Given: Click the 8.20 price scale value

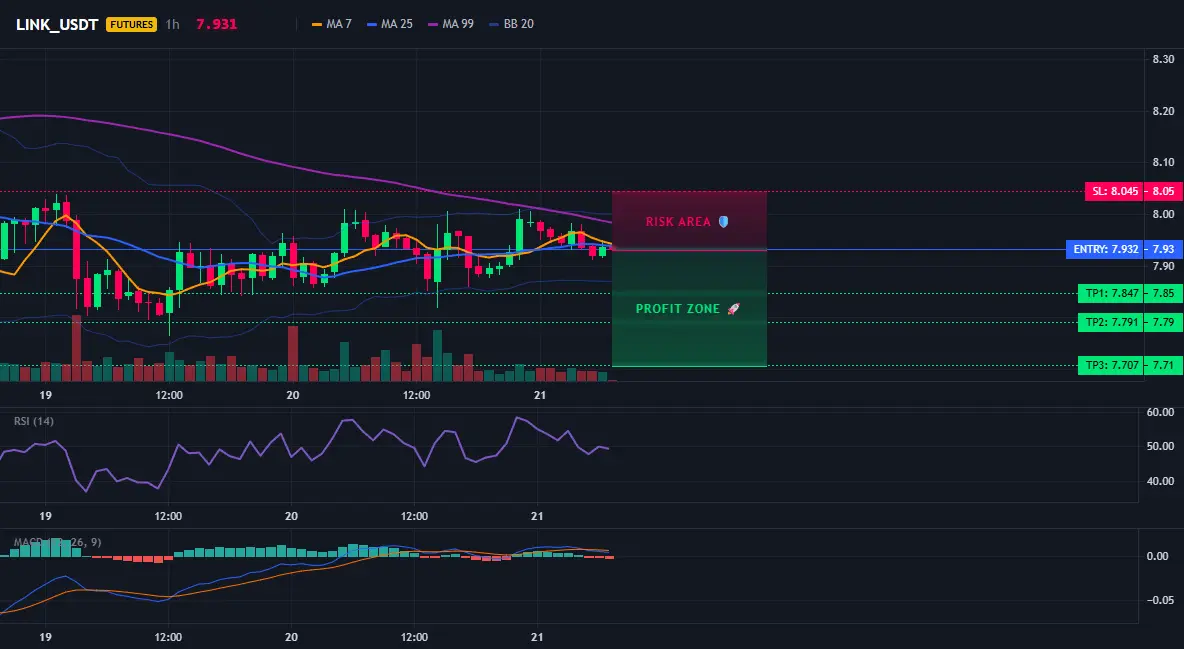Looking at the screenshot, I should click(1163, 111).
